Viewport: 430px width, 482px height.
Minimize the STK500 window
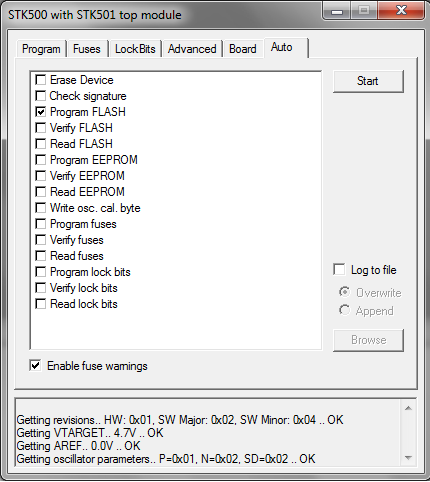pos(337,11)
